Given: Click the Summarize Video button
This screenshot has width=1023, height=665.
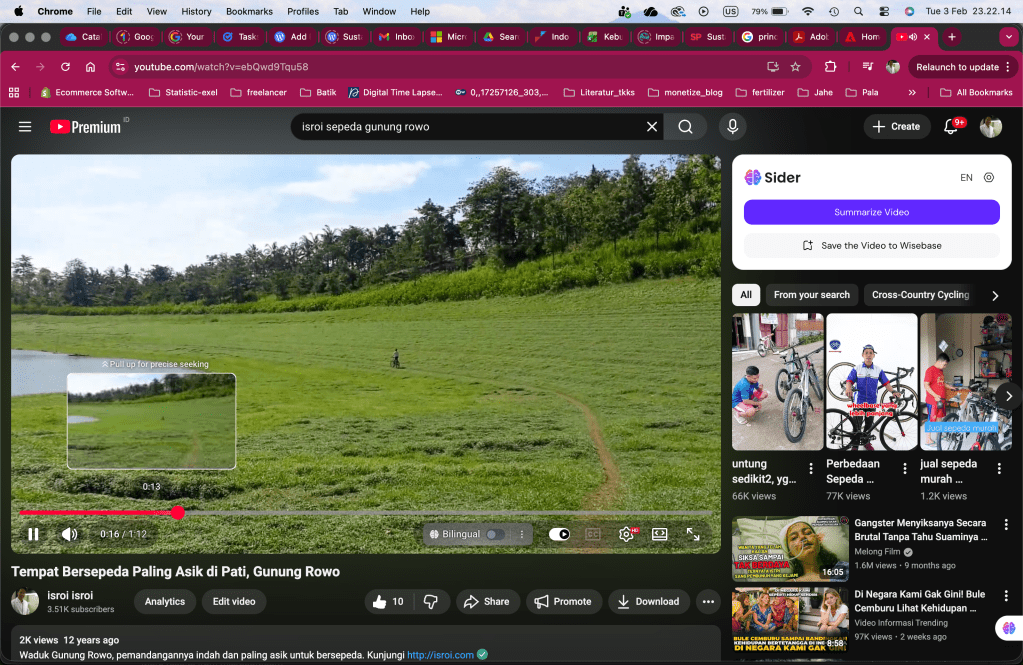Looking at the screenshot, I should [871, 212].
